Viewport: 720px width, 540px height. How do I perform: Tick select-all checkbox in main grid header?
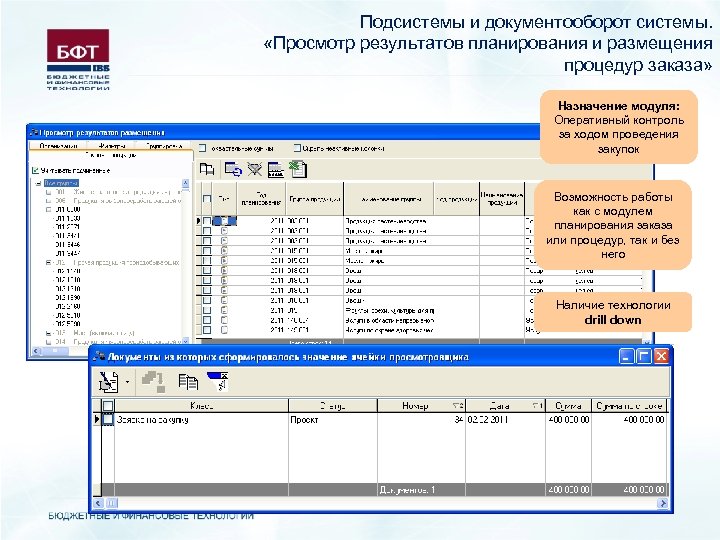tap(207, 199)
